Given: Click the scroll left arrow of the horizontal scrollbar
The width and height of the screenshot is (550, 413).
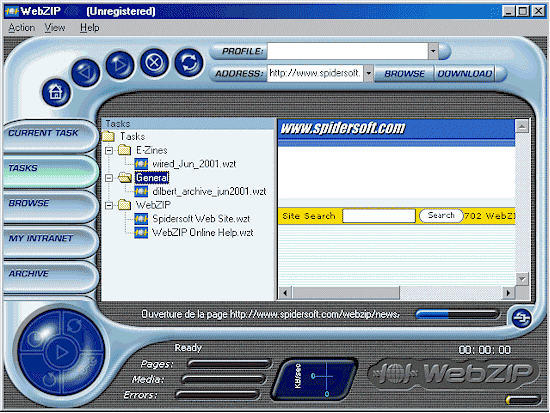Looking at the screenshot, I should (285, 293).
